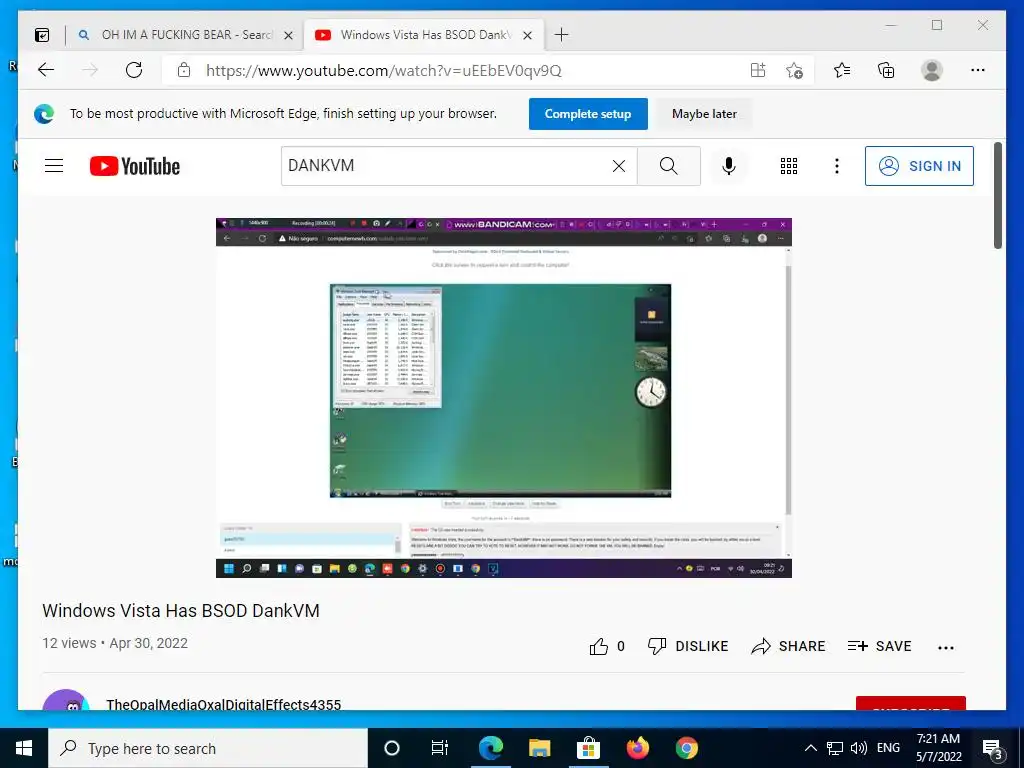Click Complete setup button

tap(588, 114)
